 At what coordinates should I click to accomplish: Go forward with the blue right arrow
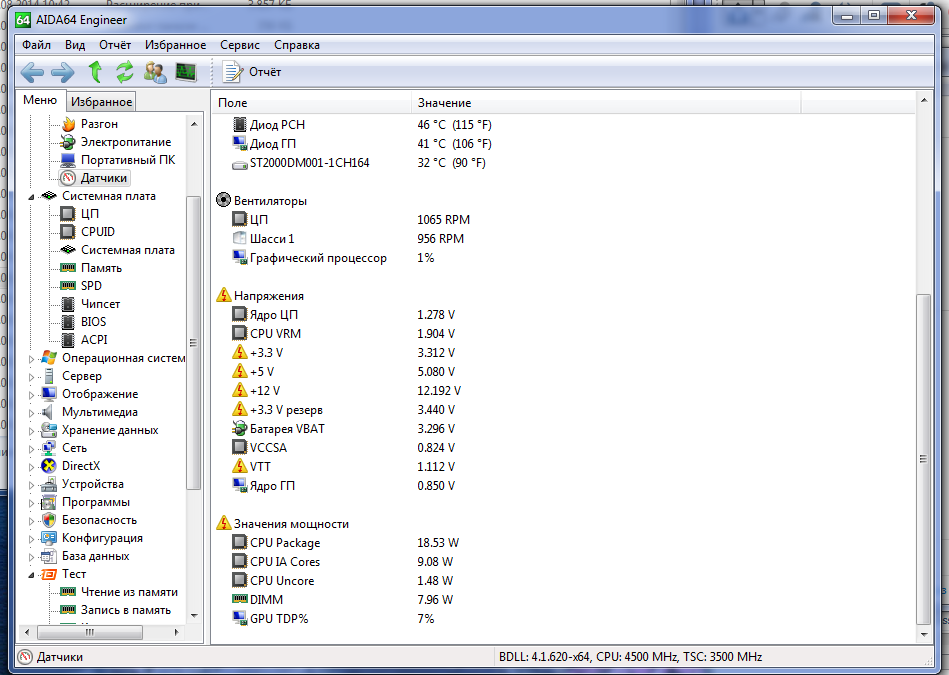pyautogui.click(x=63, y=73)
